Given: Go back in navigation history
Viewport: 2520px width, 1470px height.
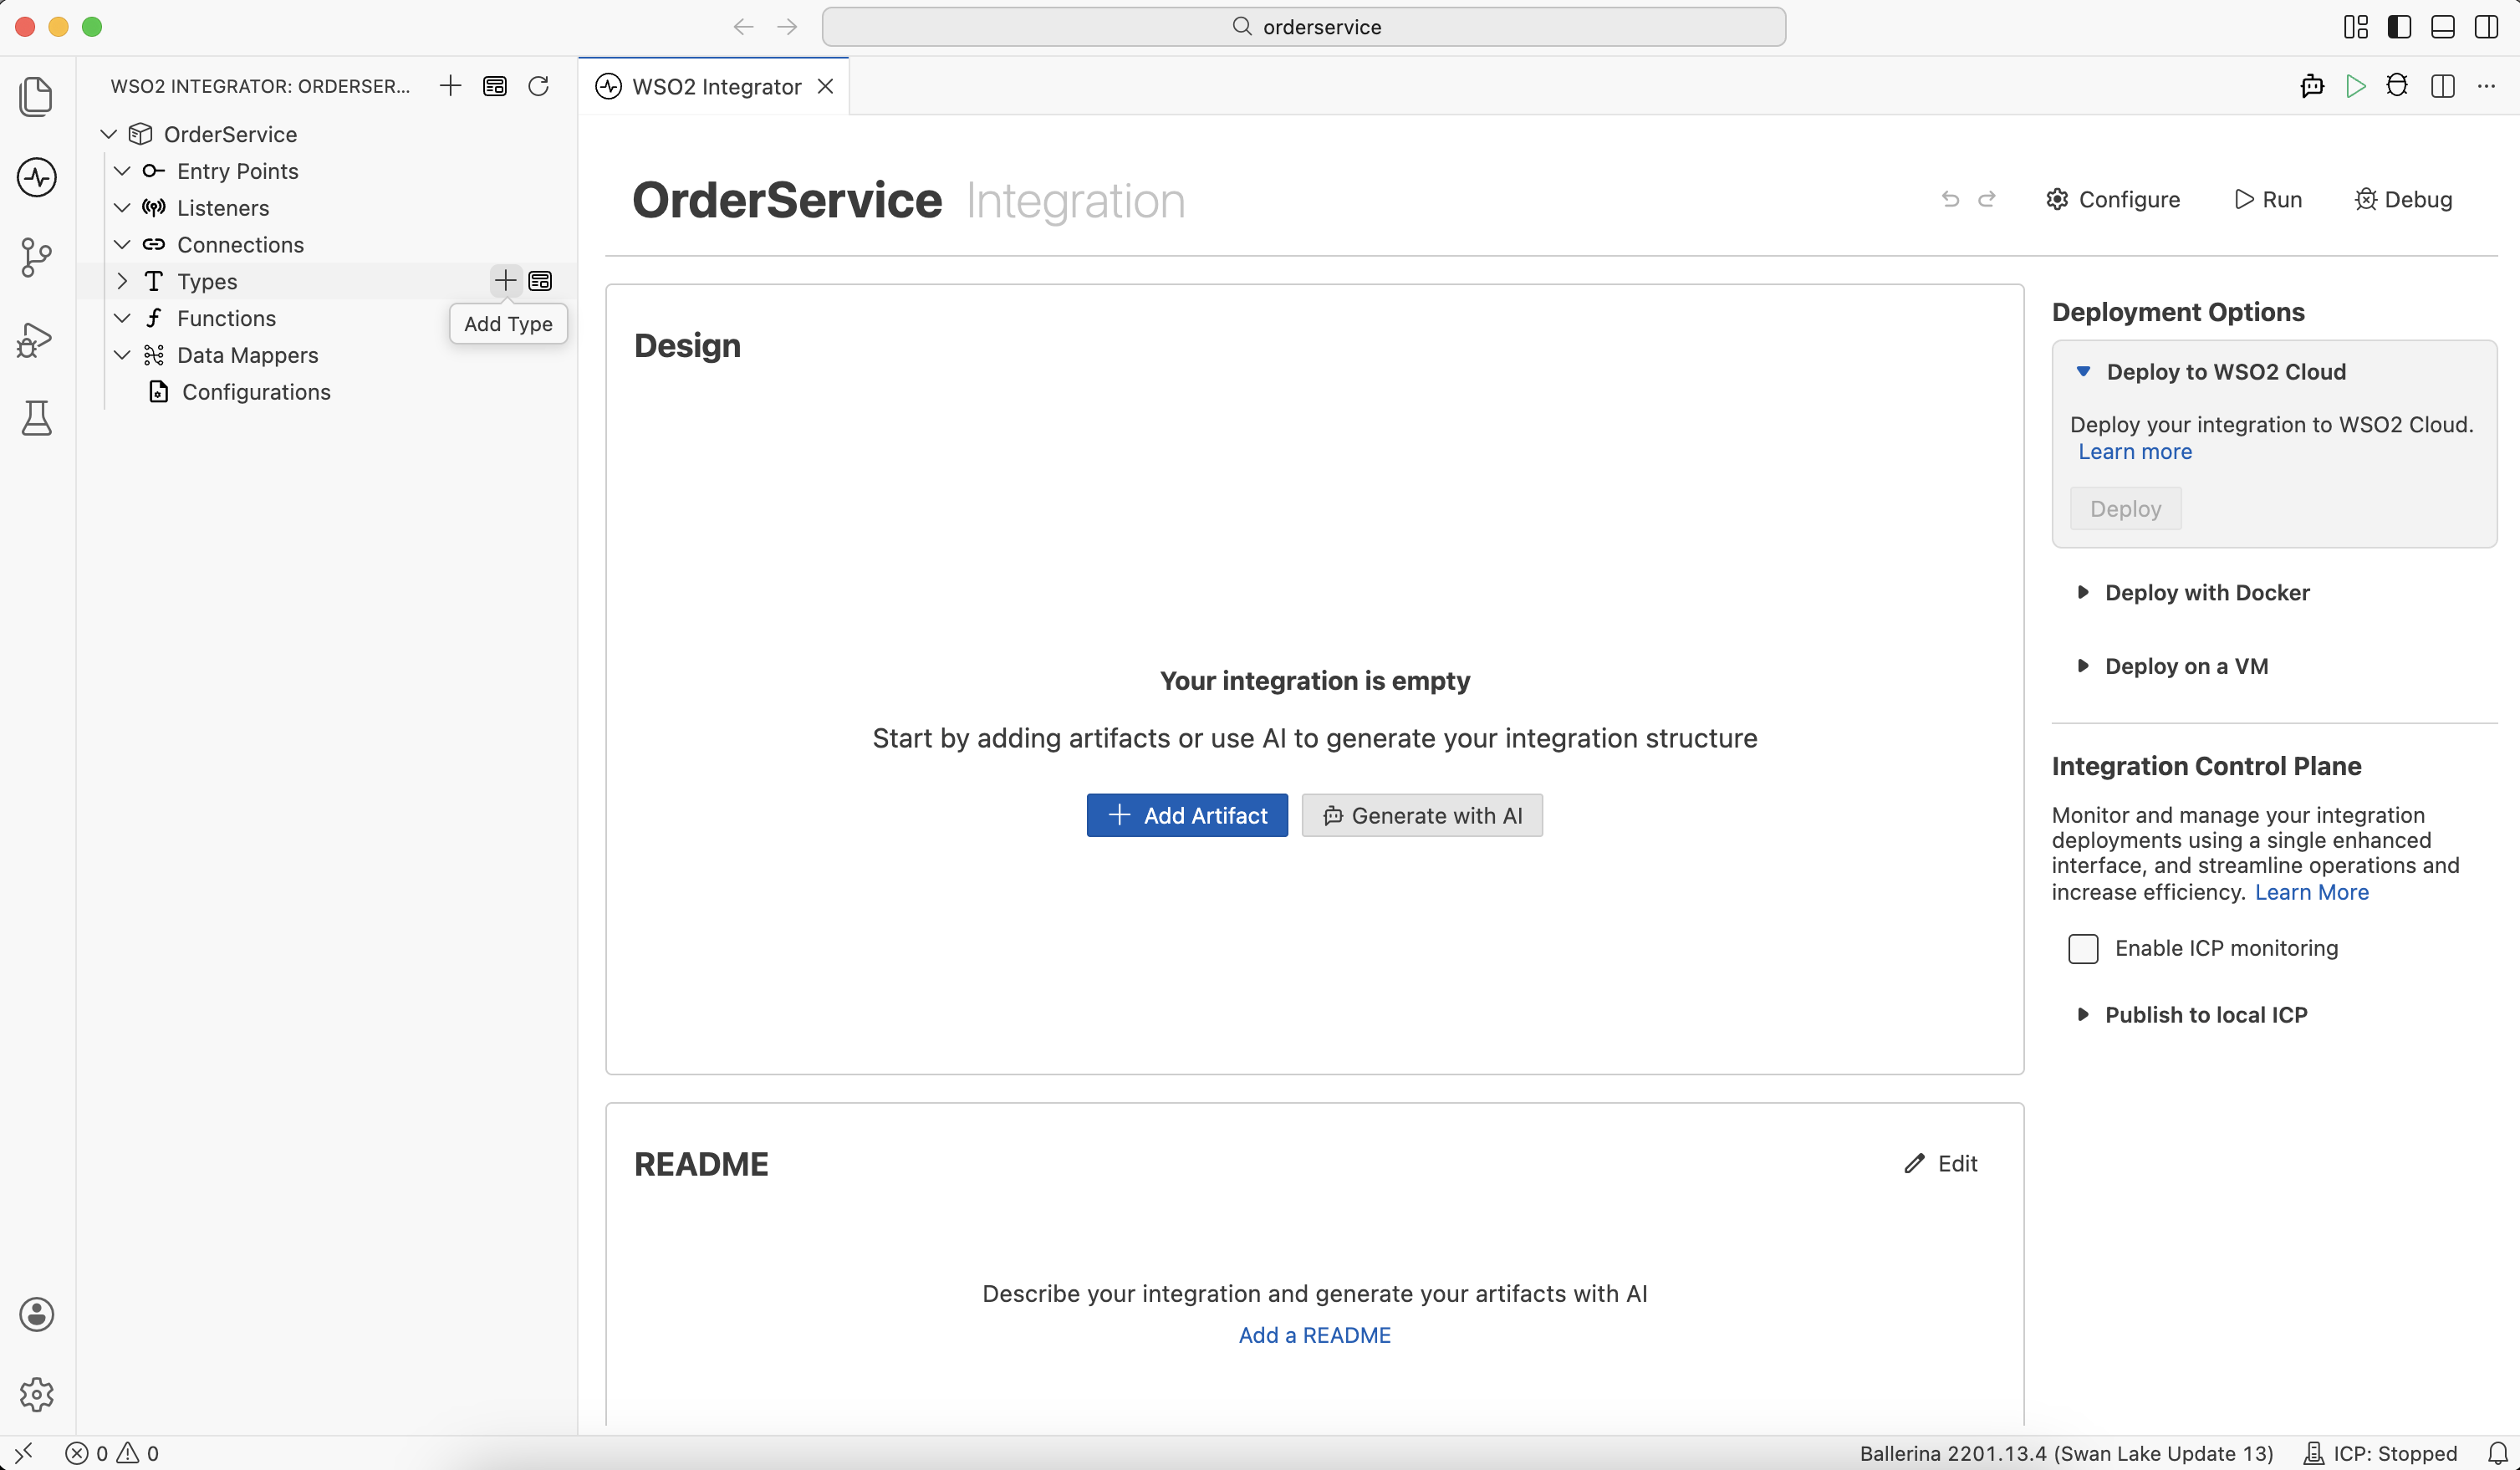Looking at the screenshot, I should click(x=743, y=27).
